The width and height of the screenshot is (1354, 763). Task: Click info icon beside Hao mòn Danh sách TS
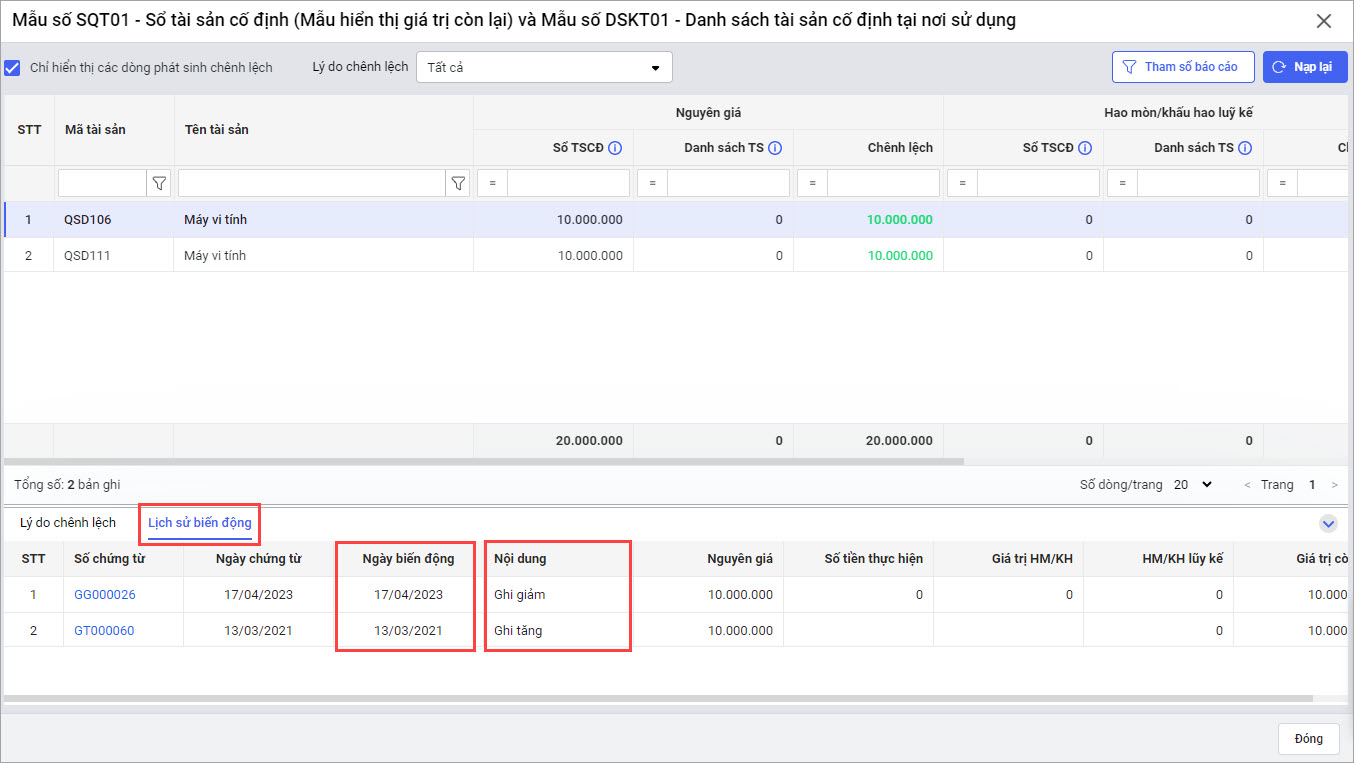1245,148
